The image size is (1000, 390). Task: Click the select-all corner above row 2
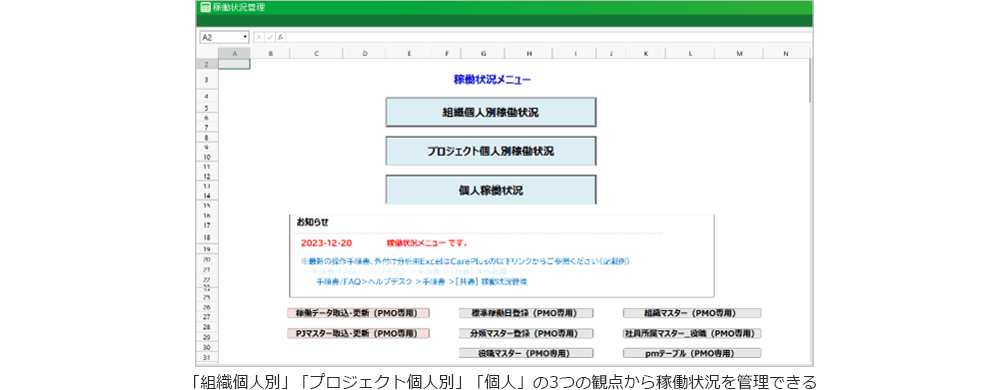(207, 54)
